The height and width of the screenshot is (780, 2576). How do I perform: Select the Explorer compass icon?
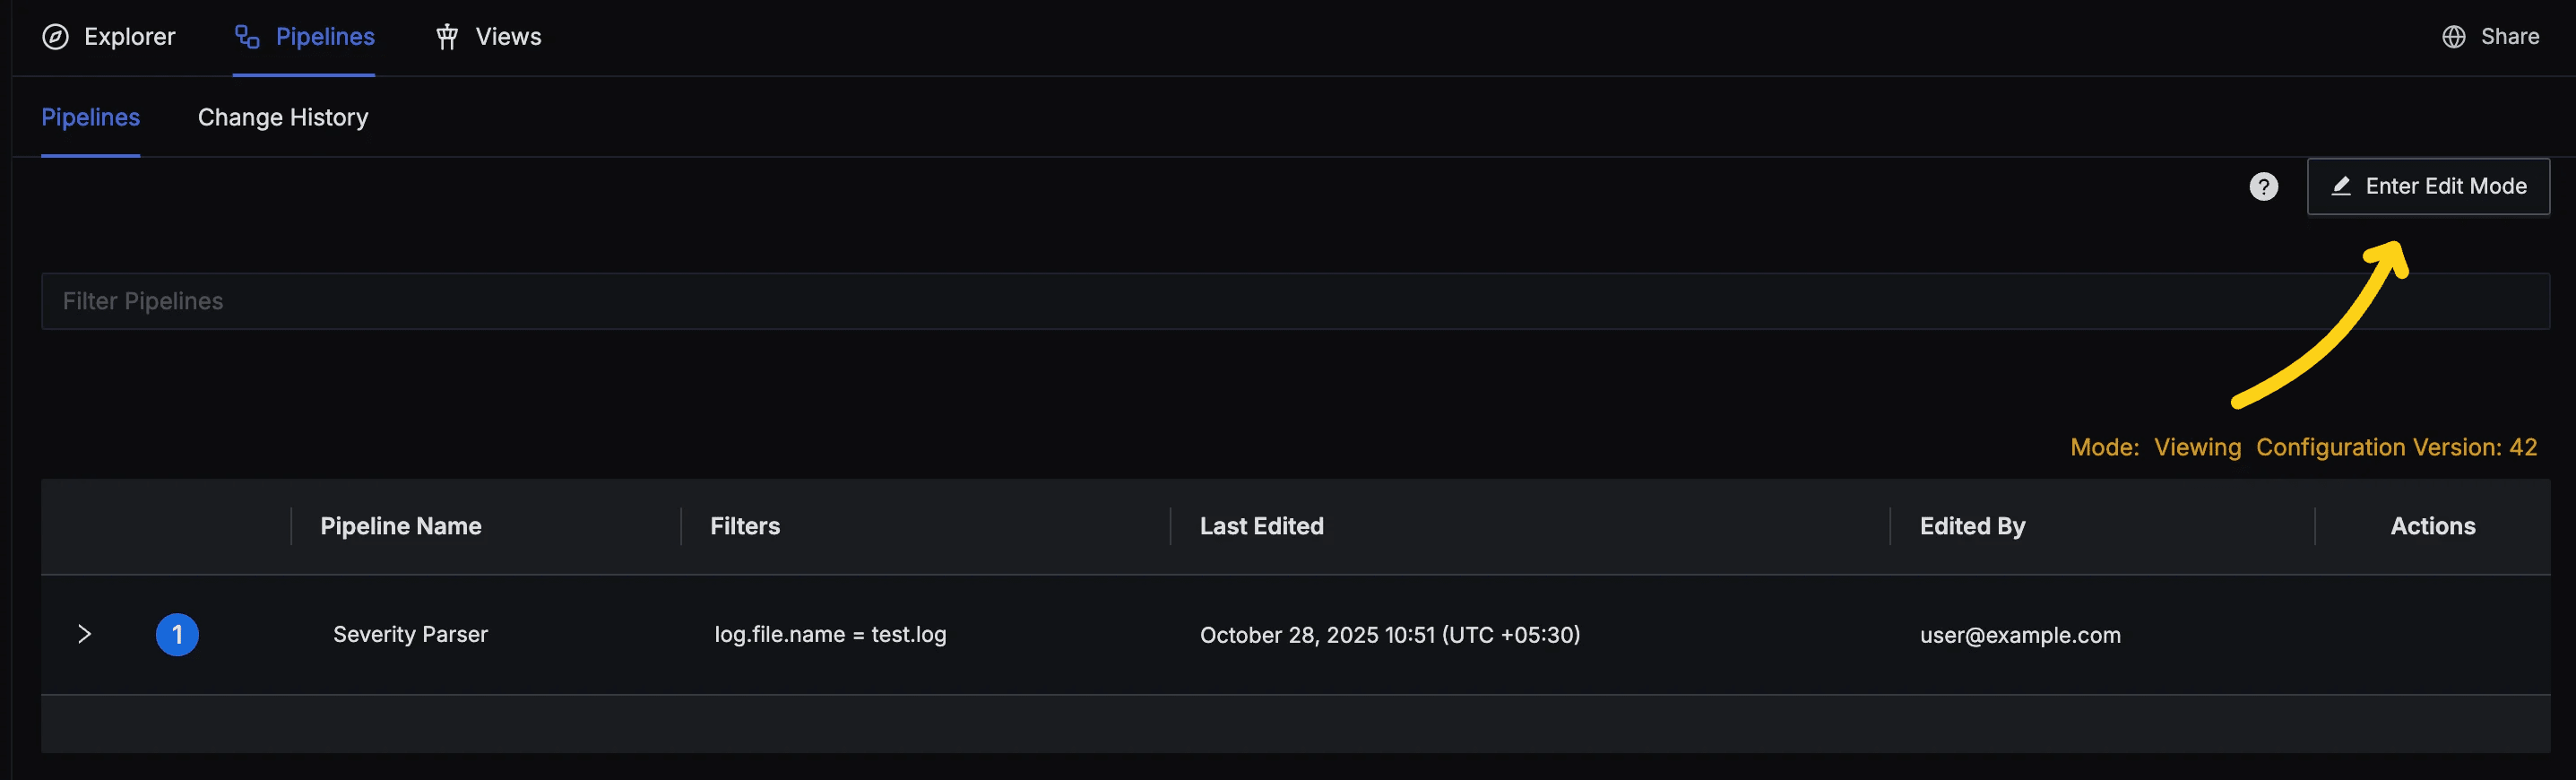tap(57, 37)
